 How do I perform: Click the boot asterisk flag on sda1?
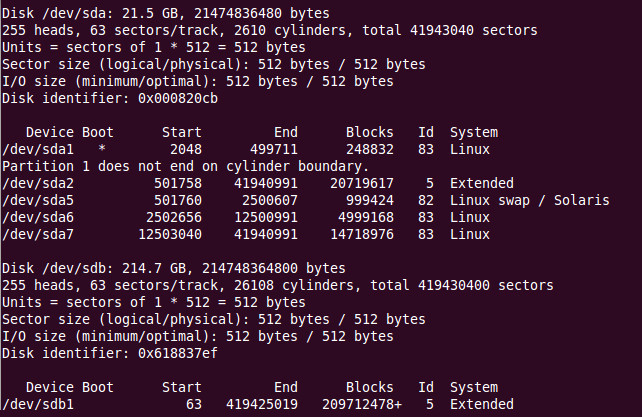point(102,149)
